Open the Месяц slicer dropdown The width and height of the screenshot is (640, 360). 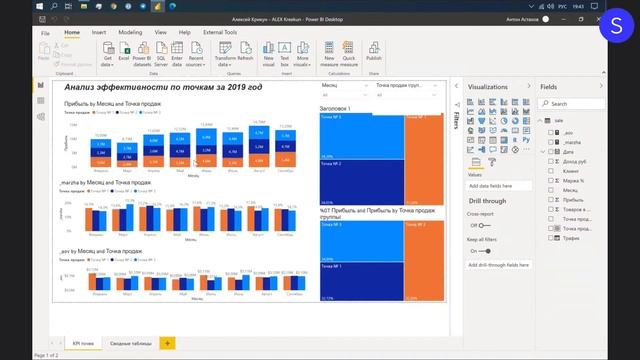[365, 95]
